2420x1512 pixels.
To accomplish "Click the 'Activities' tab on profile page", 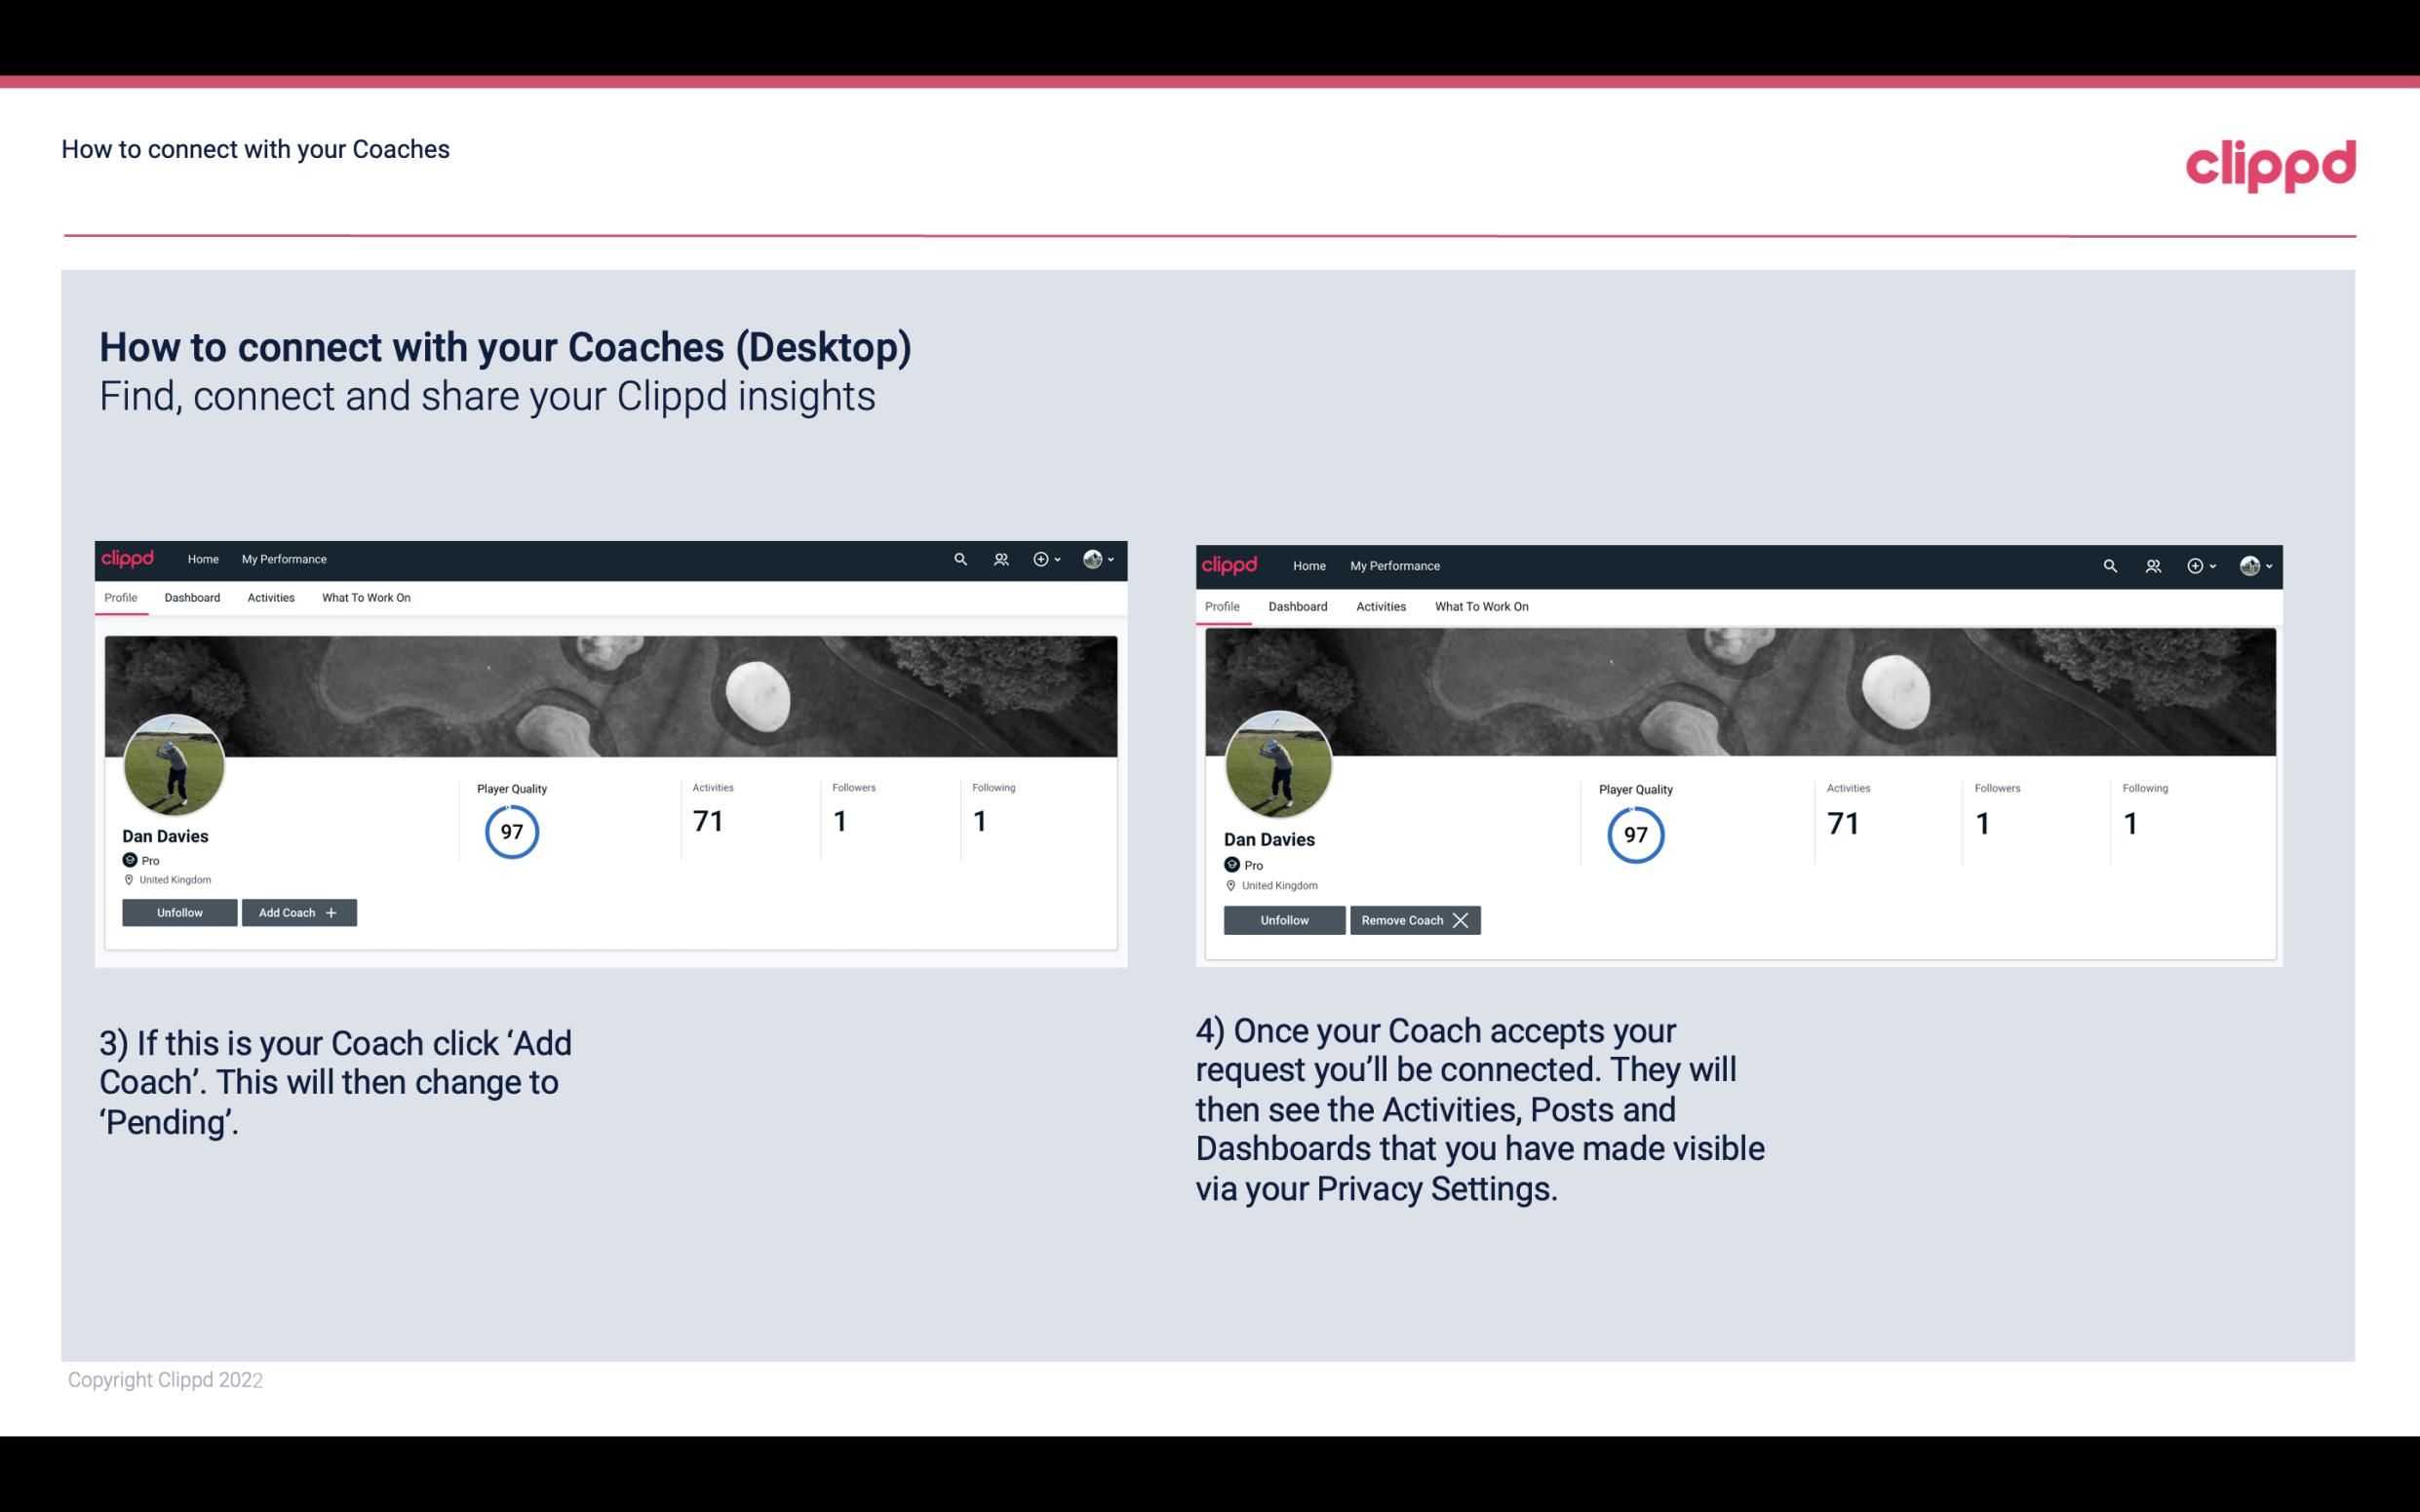I will click(270, 598).
